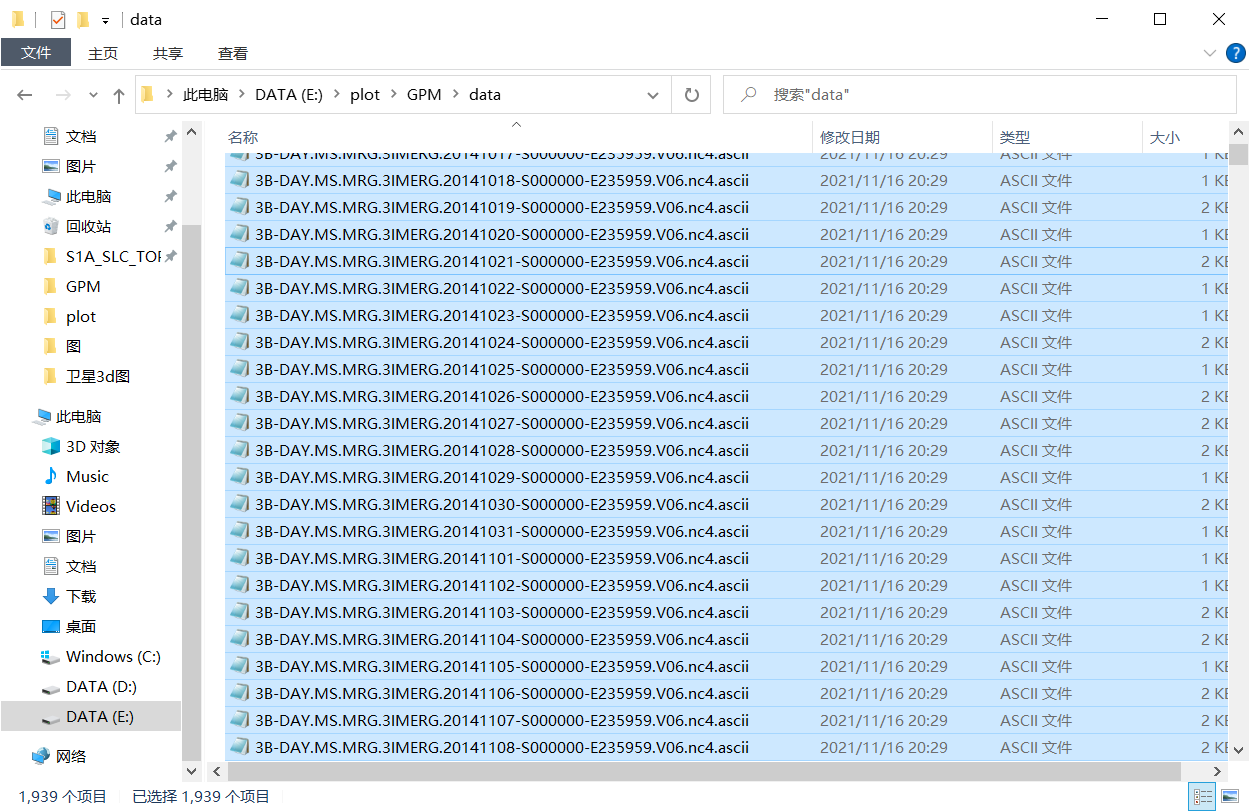
Task: Click file icon of 3IMERG.20141108 row
Action: (239, 748)
